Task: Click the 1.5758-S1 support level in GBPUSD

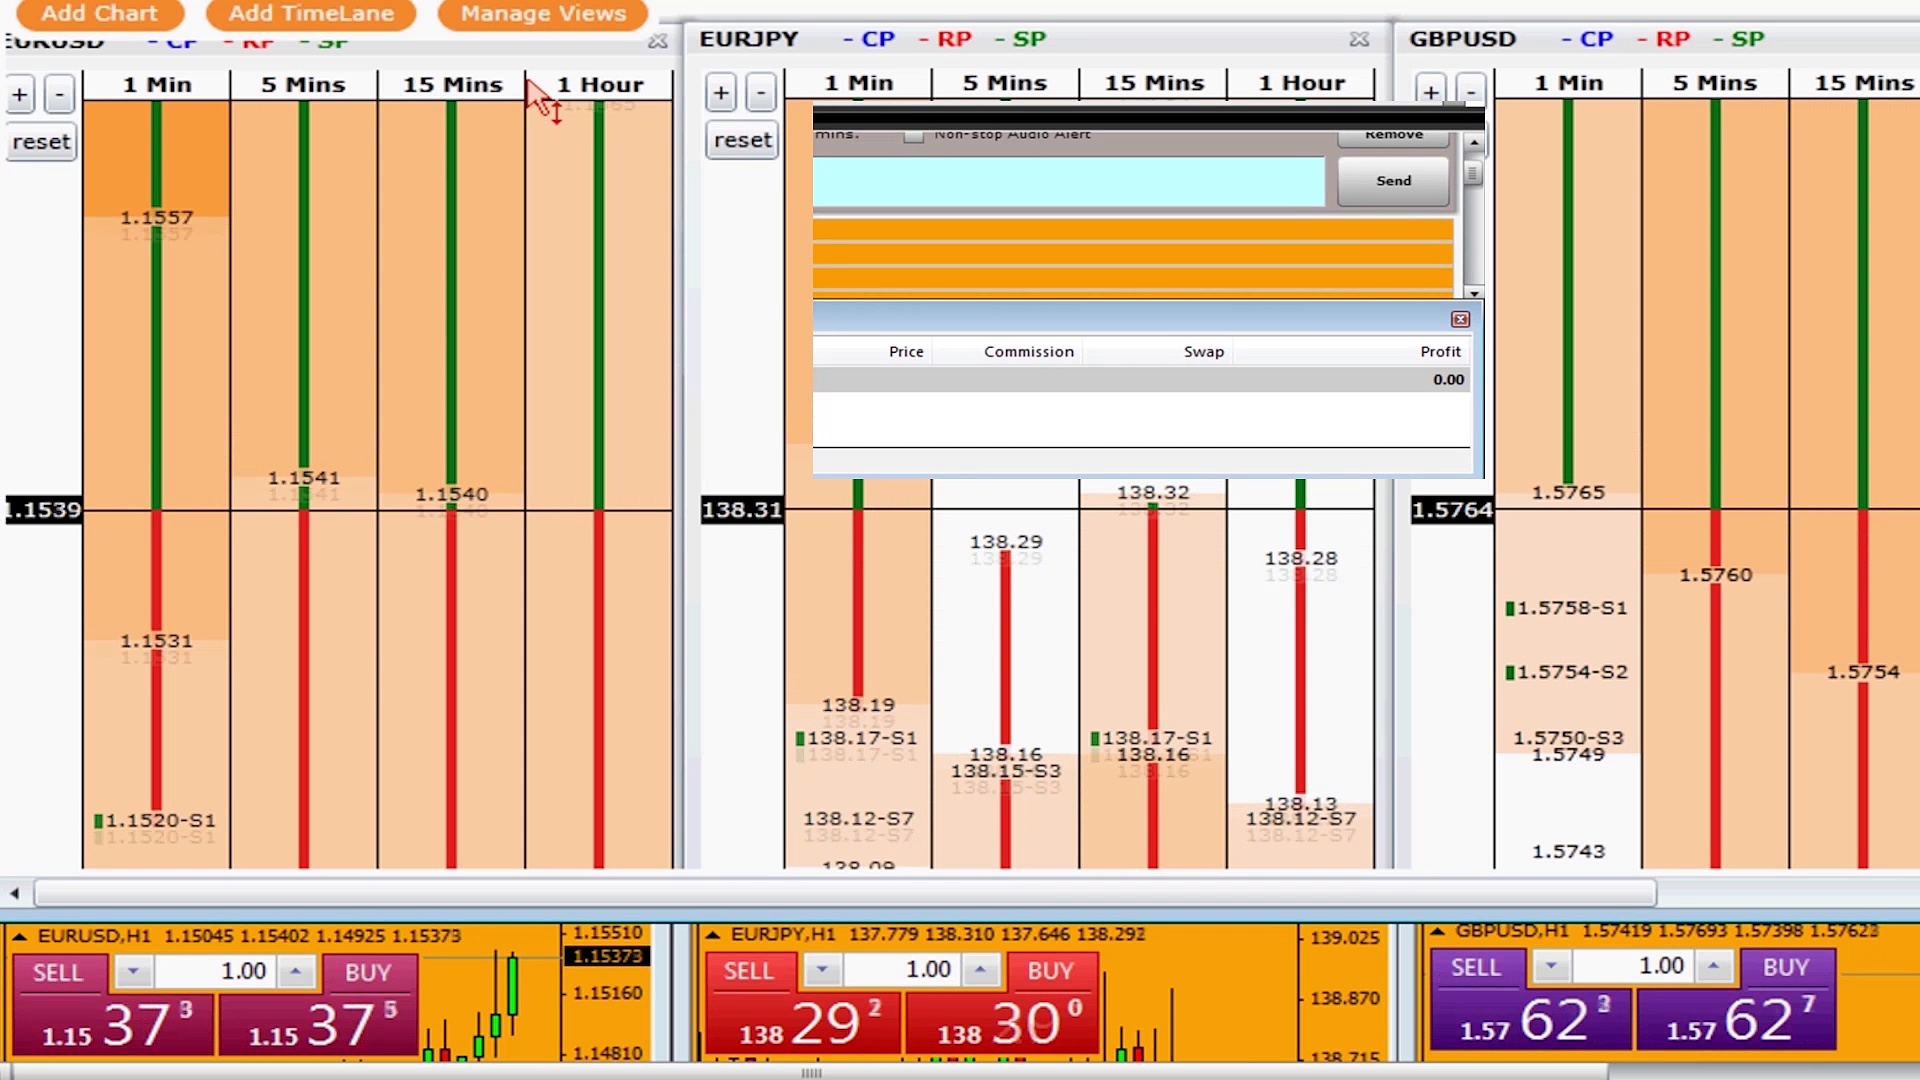Action: 1567,608
